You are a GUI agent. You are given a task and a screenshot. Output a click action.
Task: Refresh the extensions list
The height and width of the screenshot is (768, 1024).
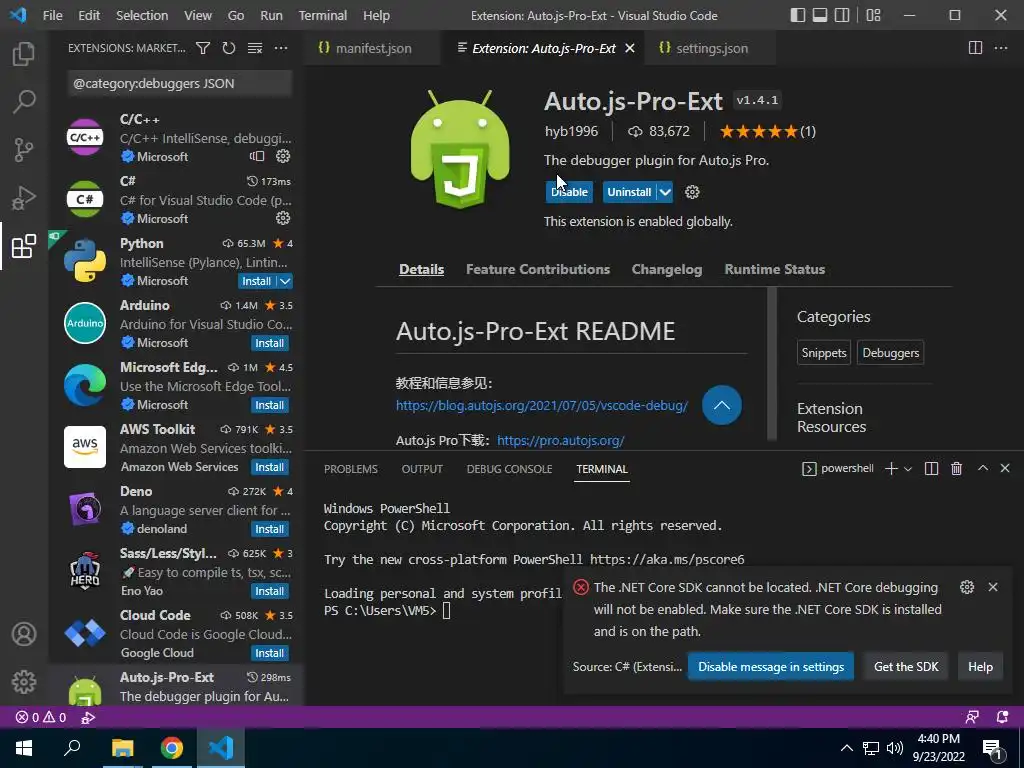coord(229,48)
